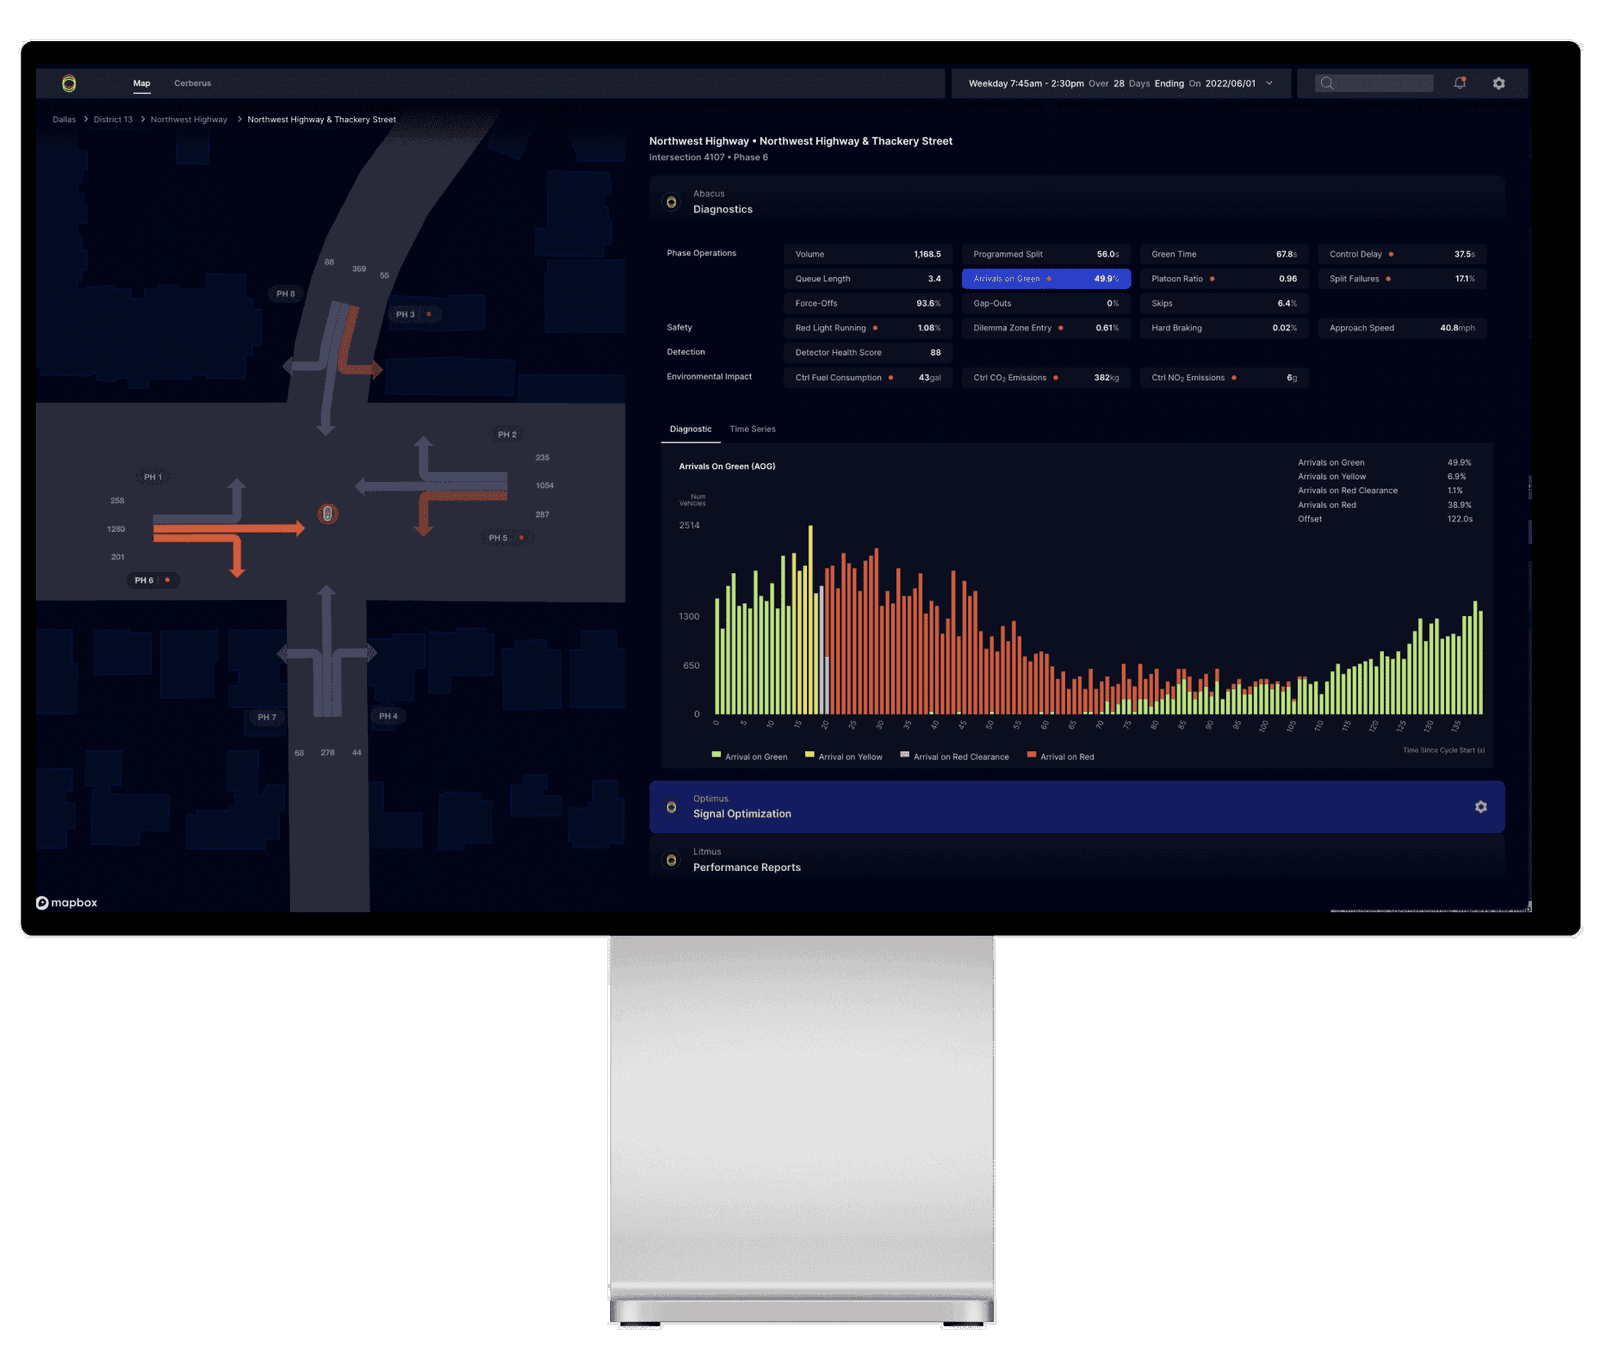Open the Abacus Diagnostics module icon

(672, 201)
